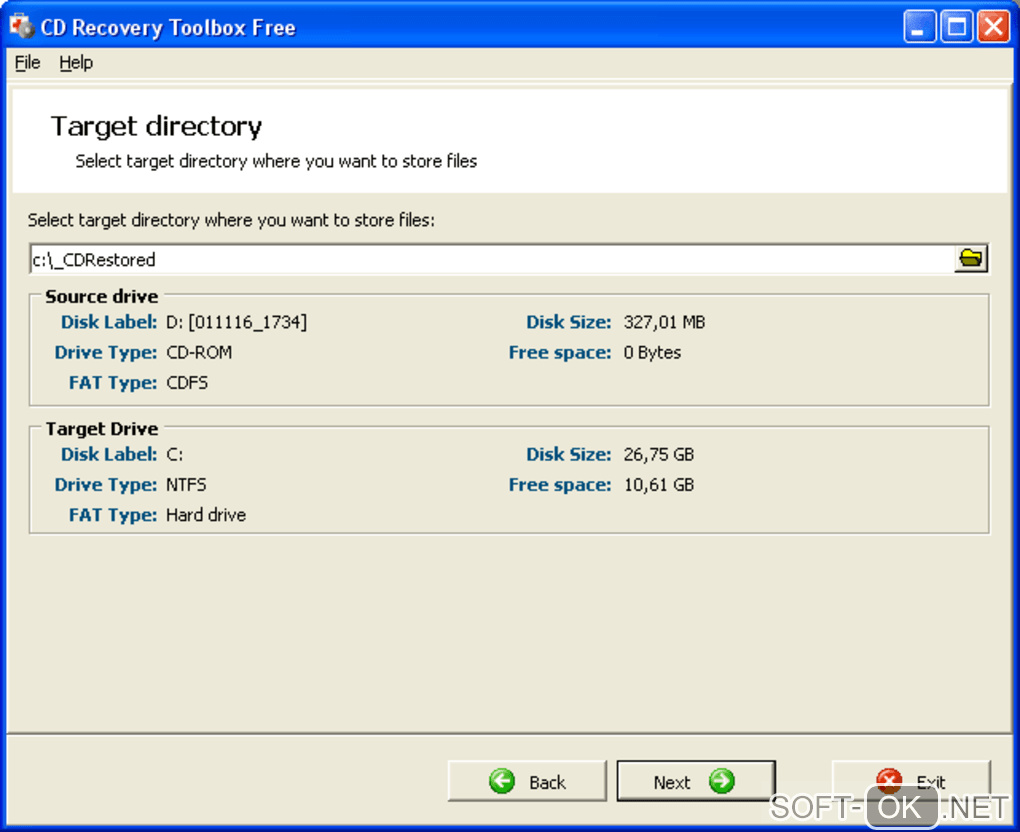Click source free space '0 Bytes'
1020x832 pixels.
tap(652, 353)
